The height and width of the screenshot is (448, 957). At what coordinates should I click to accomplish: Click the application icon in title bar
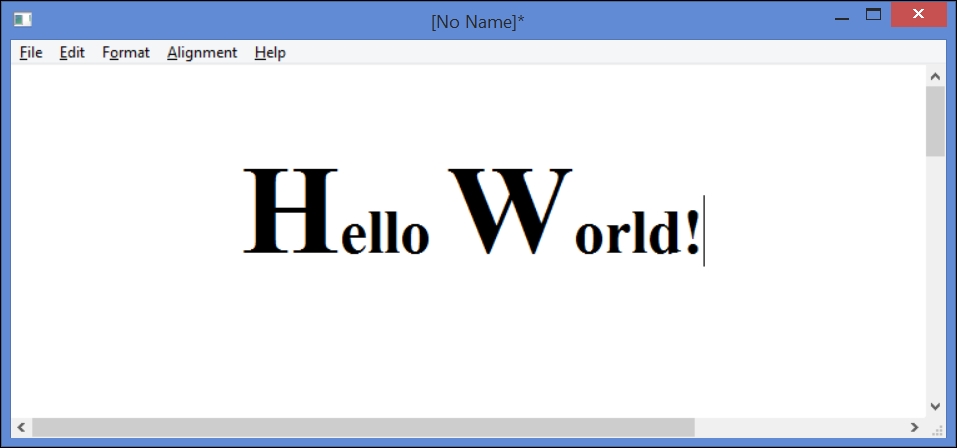tap(23, 20)
